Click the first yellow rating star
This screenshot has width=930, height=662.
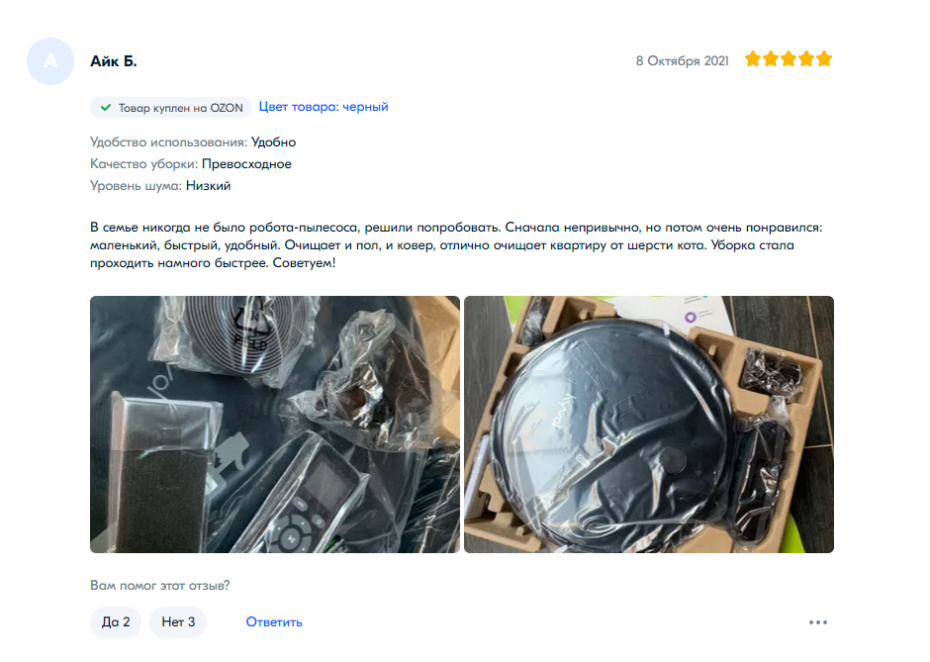pyautogui.click(x=753, y=59)
